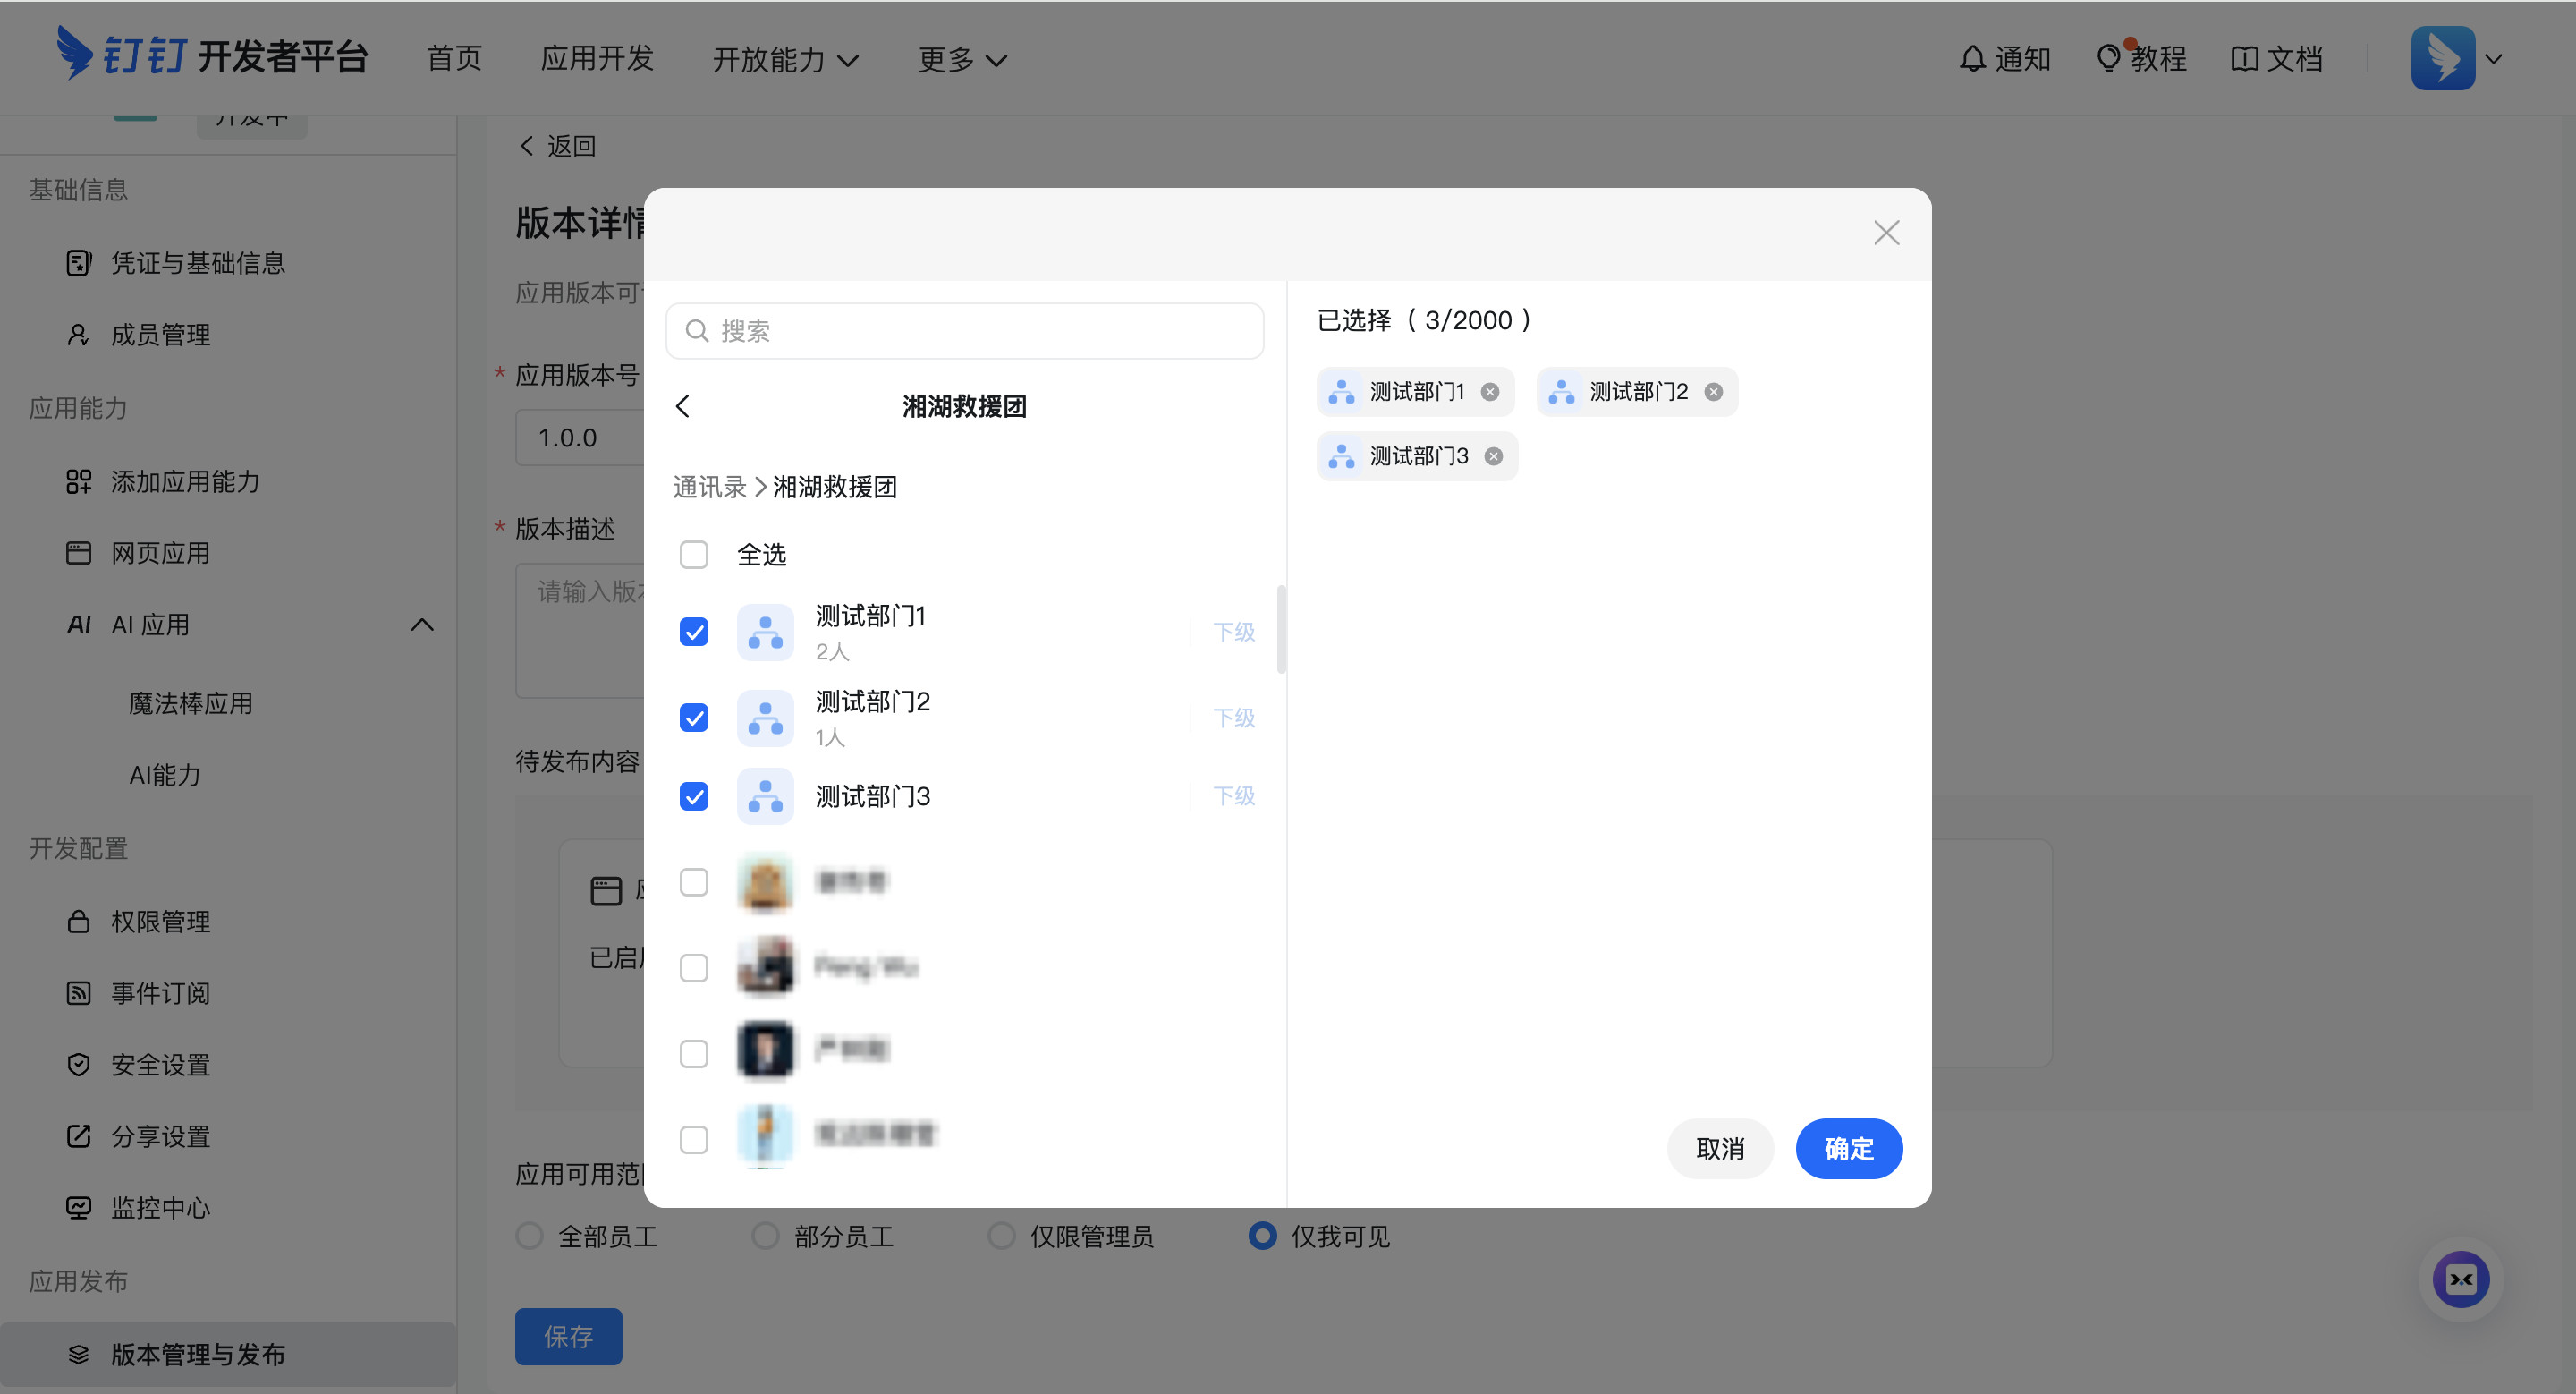Expand the 开放能力 dropdown menu

pos(785,60)
